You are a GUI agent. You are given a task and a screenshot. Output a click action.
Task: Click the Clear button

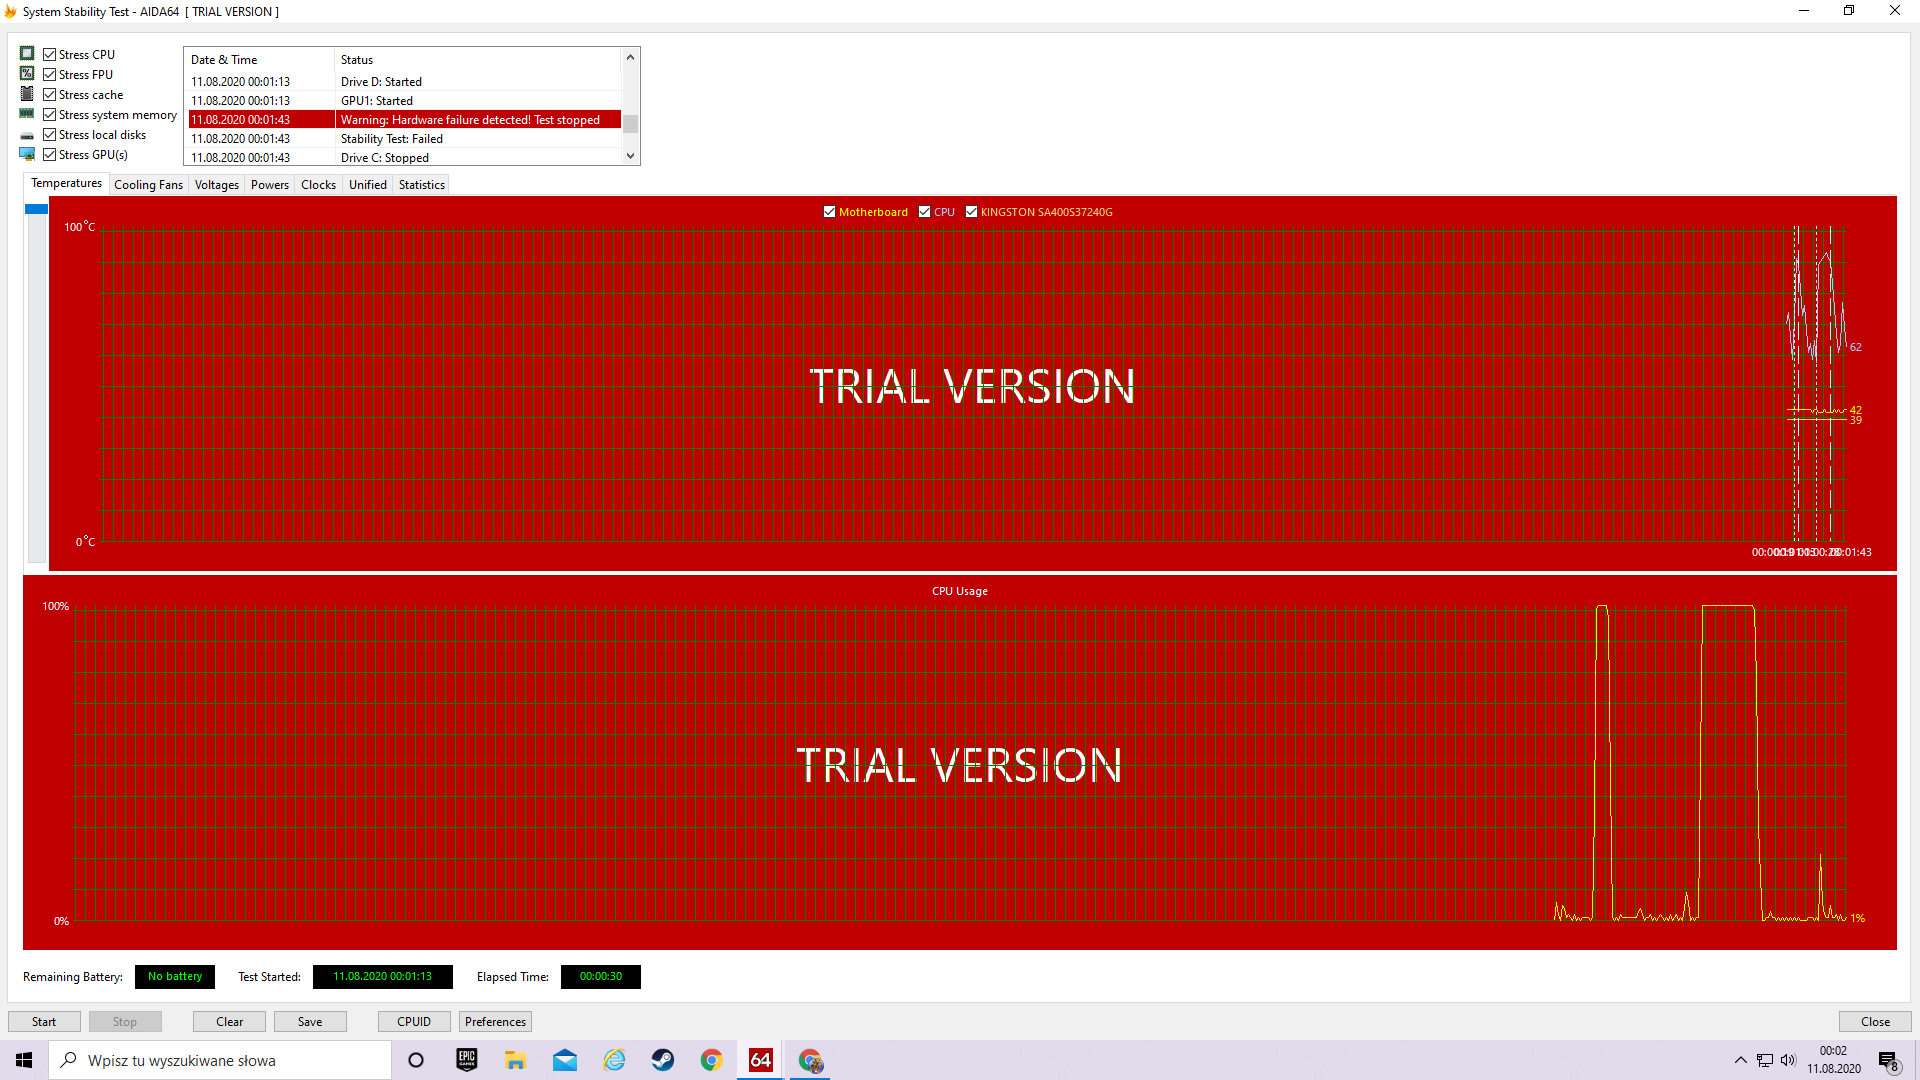[x=229, y=1021]
